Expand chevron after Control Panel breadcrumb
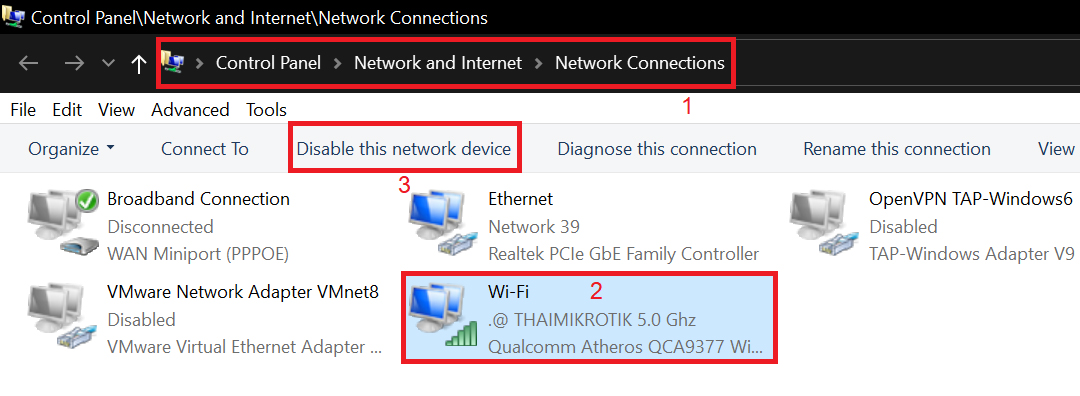Viewport: 1080px width, 396px height. 338,63
